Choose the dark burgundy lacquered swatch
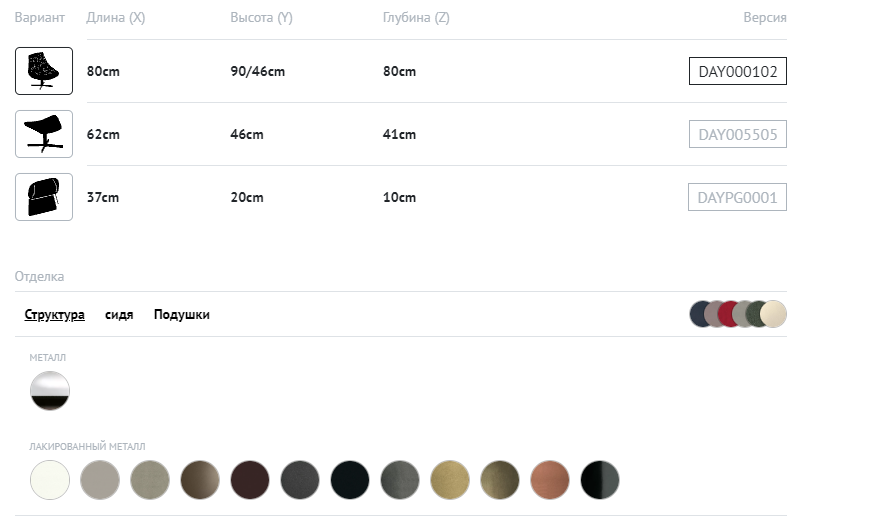The image size is (878, 522). pos(250,480)
